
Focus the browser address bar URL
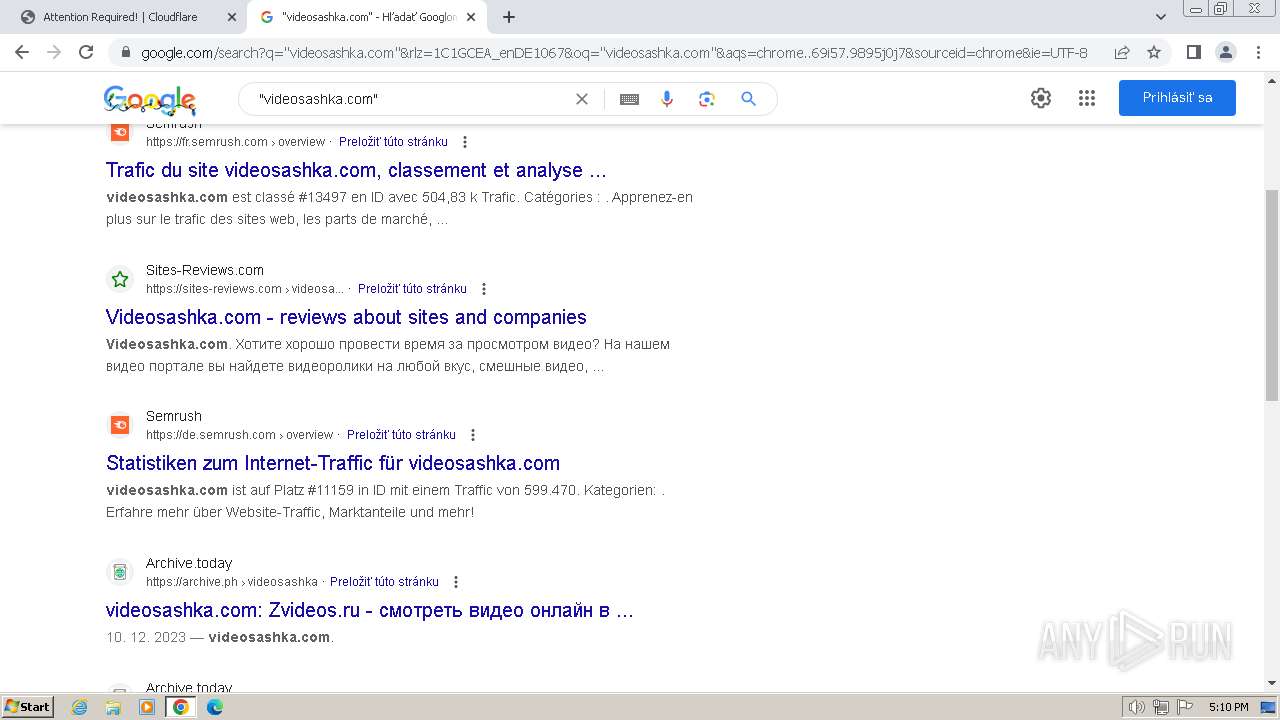[x=614, y=53]
